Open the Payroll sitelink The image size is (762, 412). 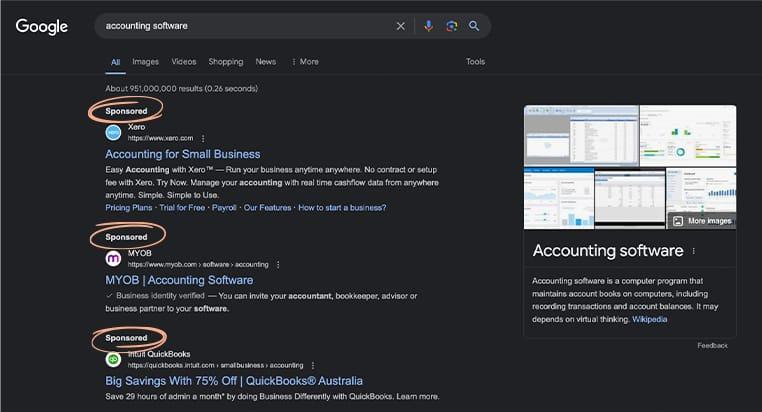(224, 207)
